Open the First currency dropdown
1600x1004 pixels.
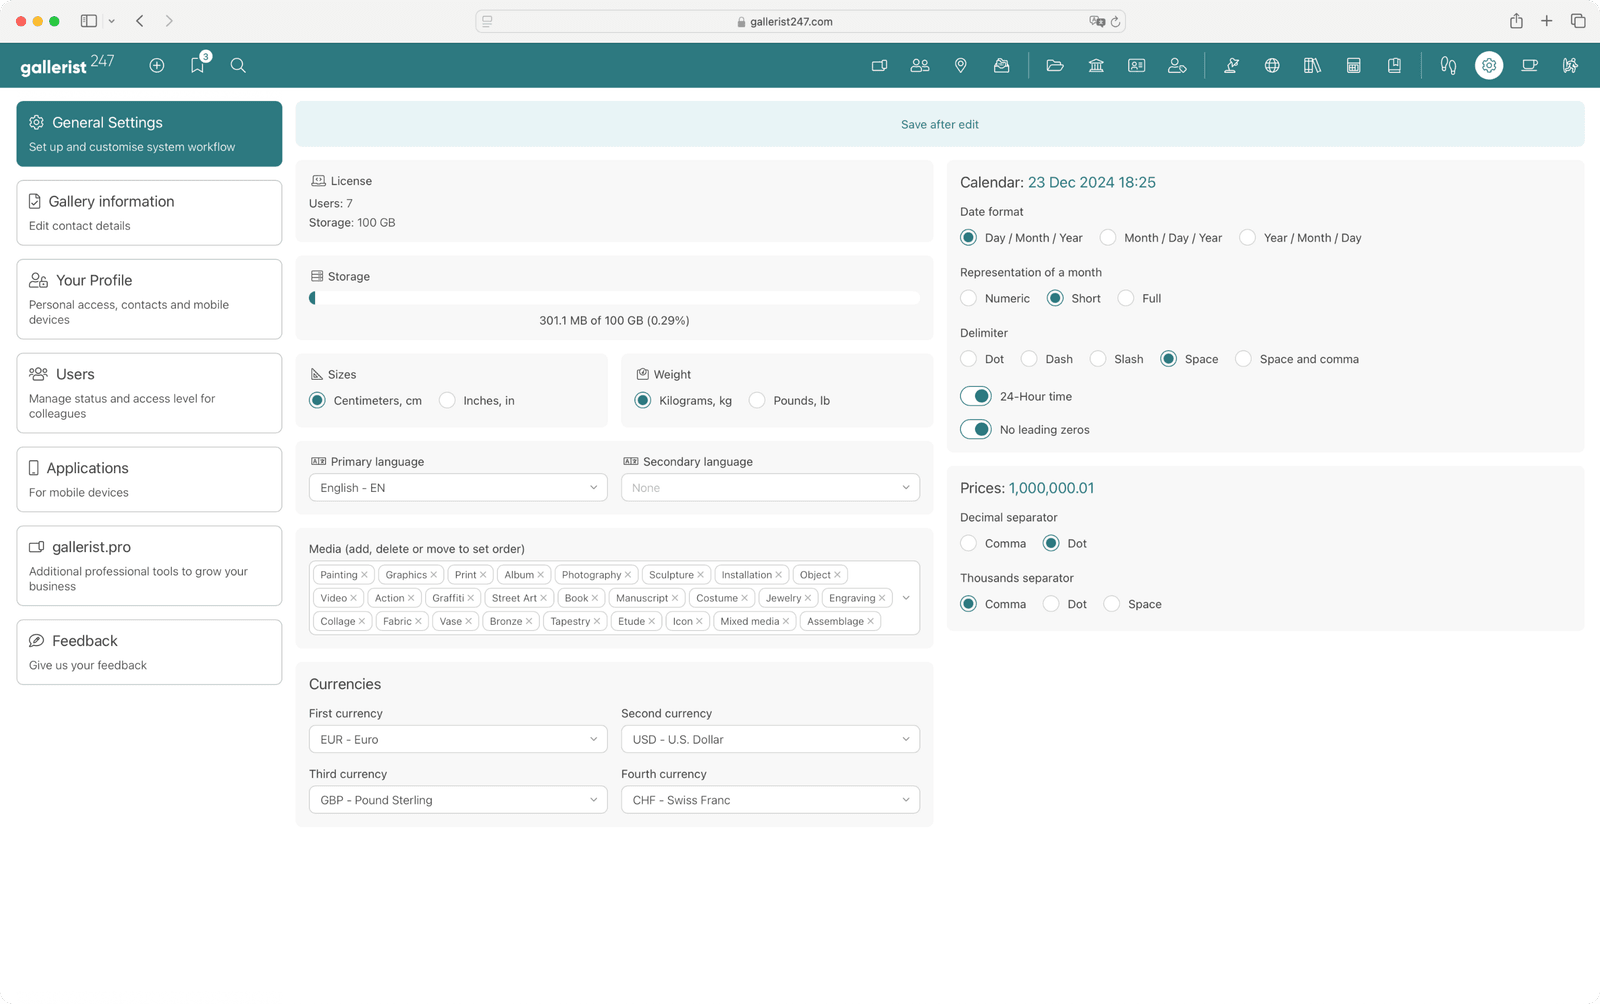tap(458, 739)
